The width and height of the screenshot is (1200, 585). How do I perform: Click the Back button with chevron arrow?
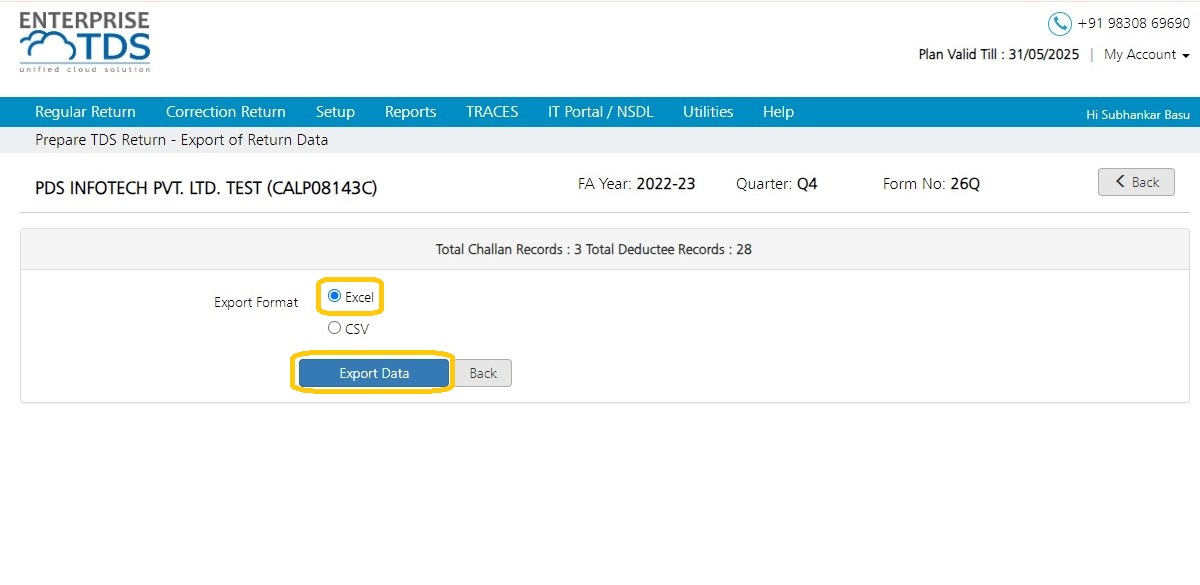point(1136,182)
